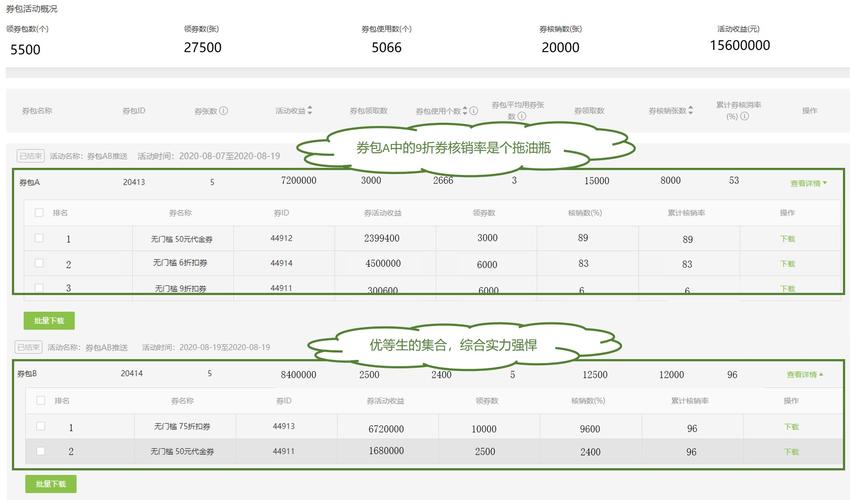
Task: Click the 券包ID column header
Action: tap(134, 111)
